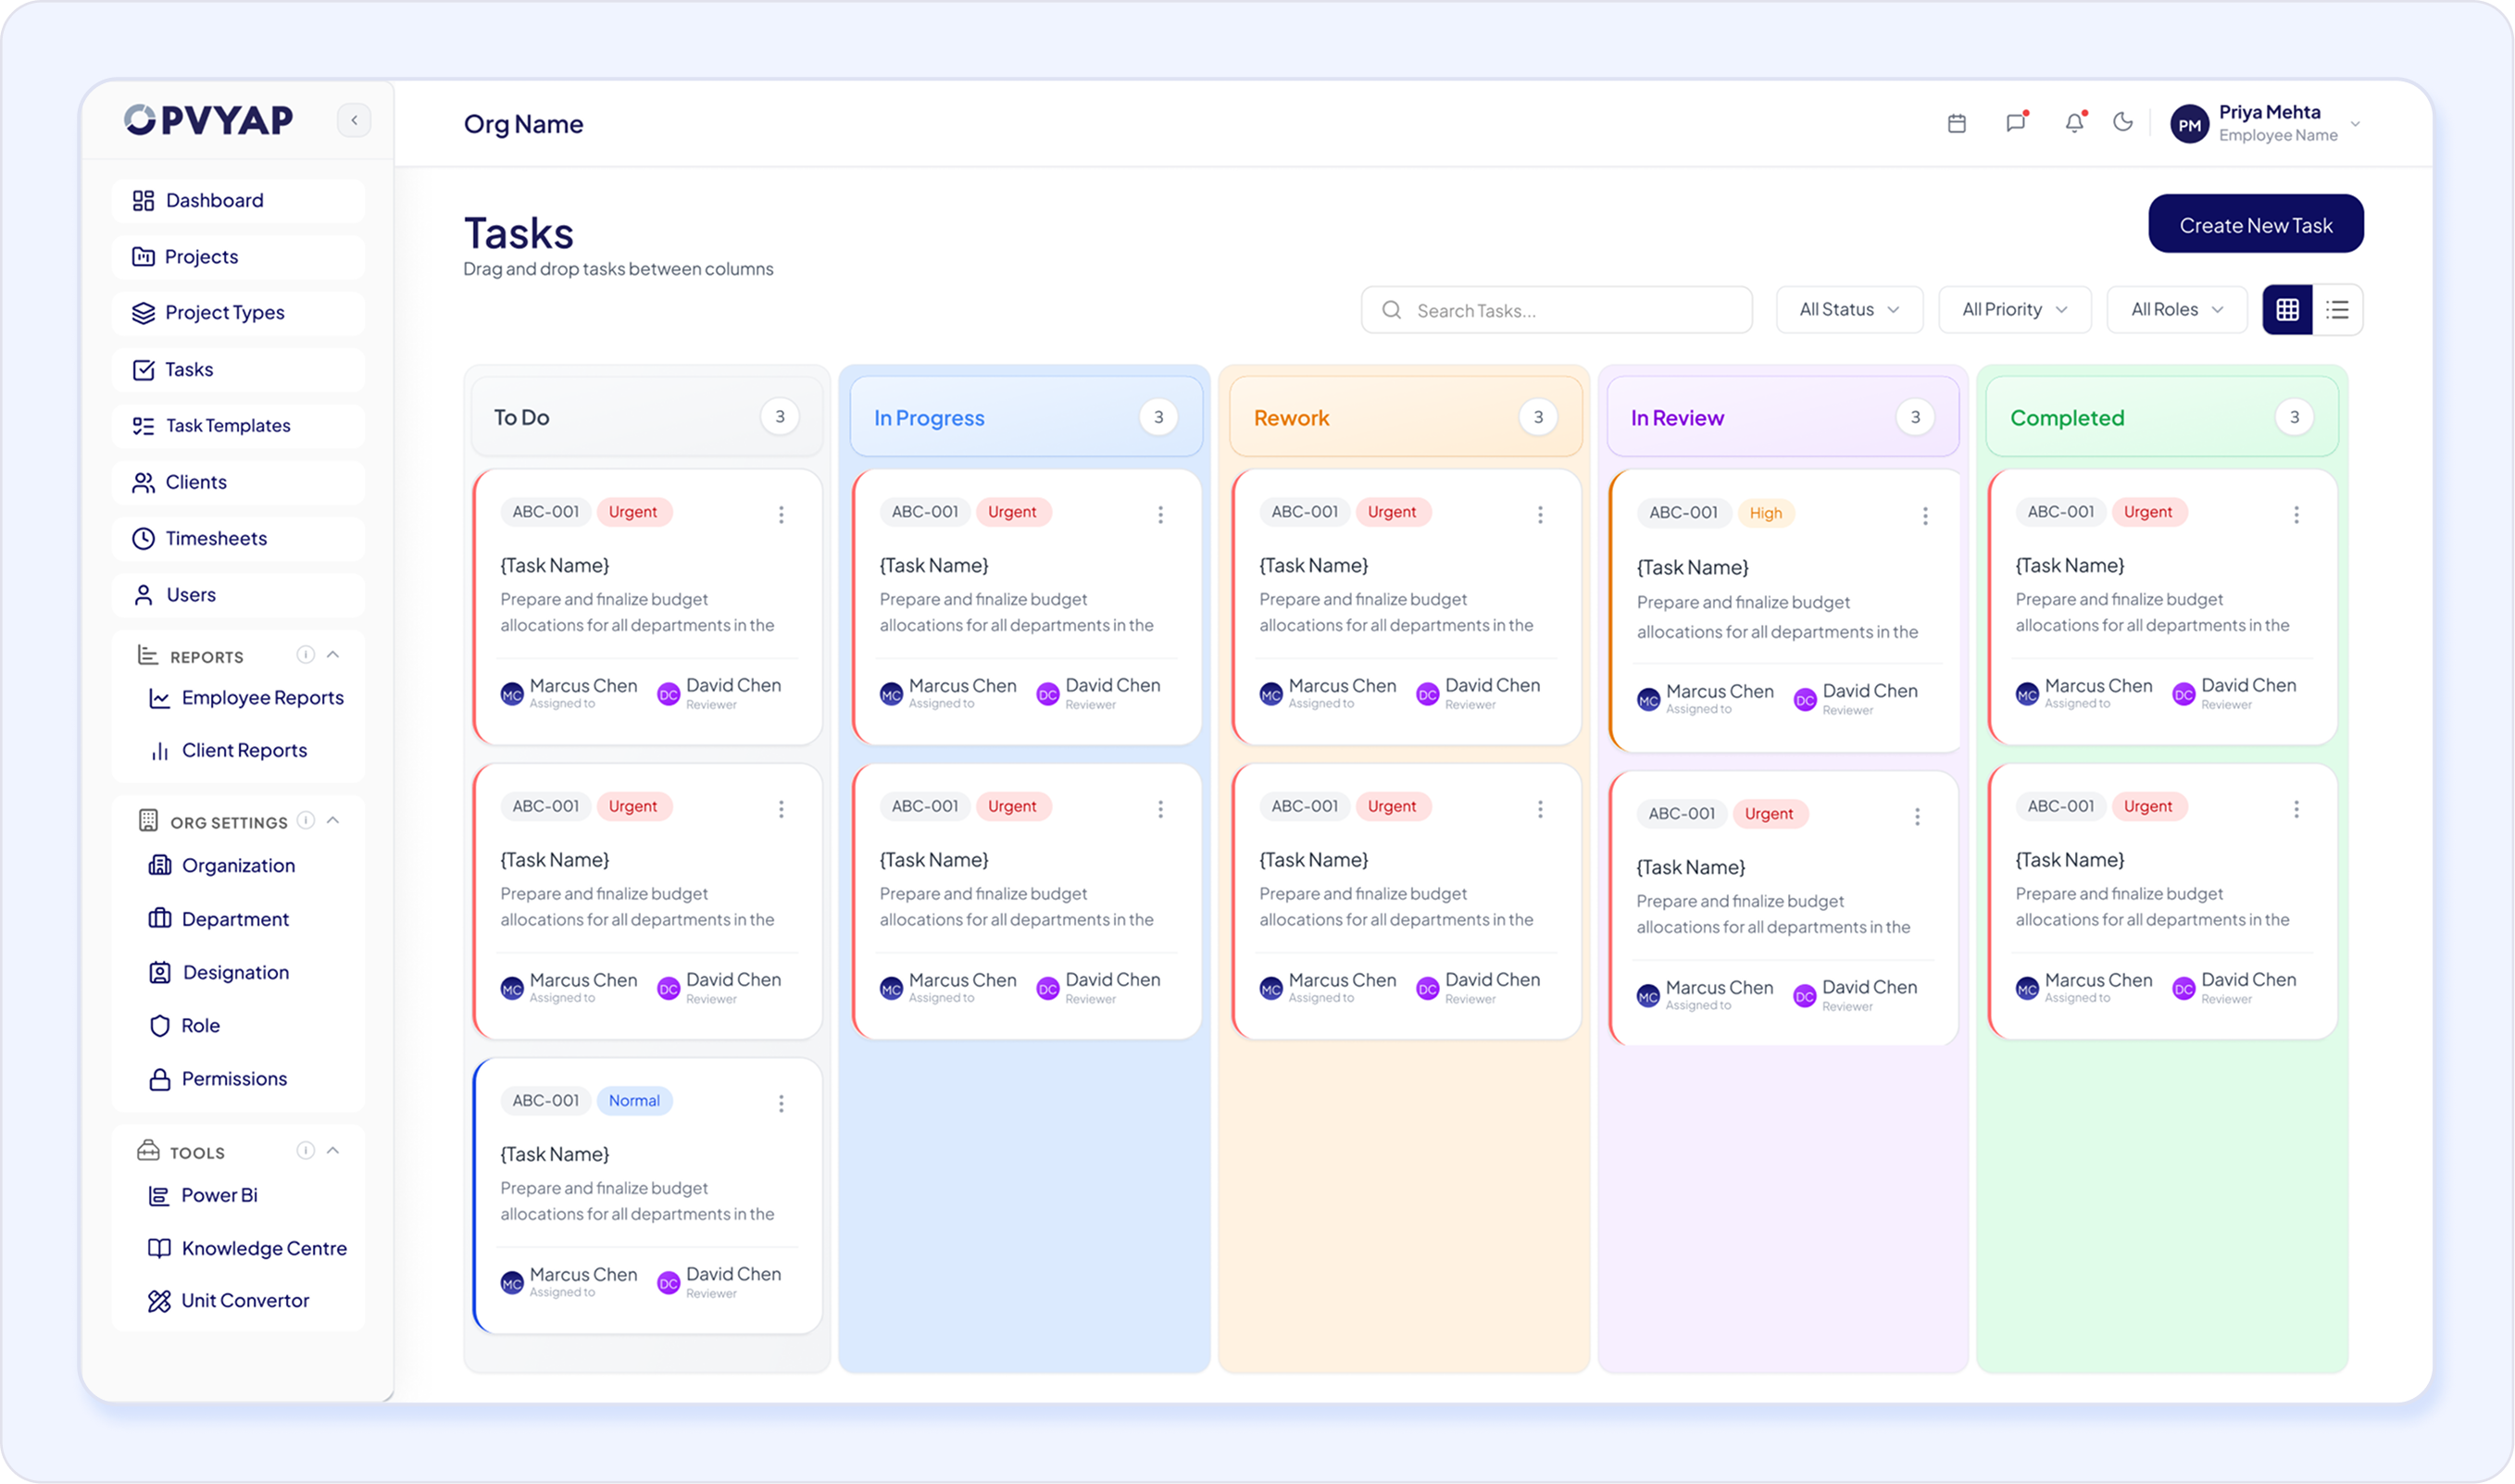Click the Org Name header title
The height and width of the screenshot is (1484, 2515).
523,124
